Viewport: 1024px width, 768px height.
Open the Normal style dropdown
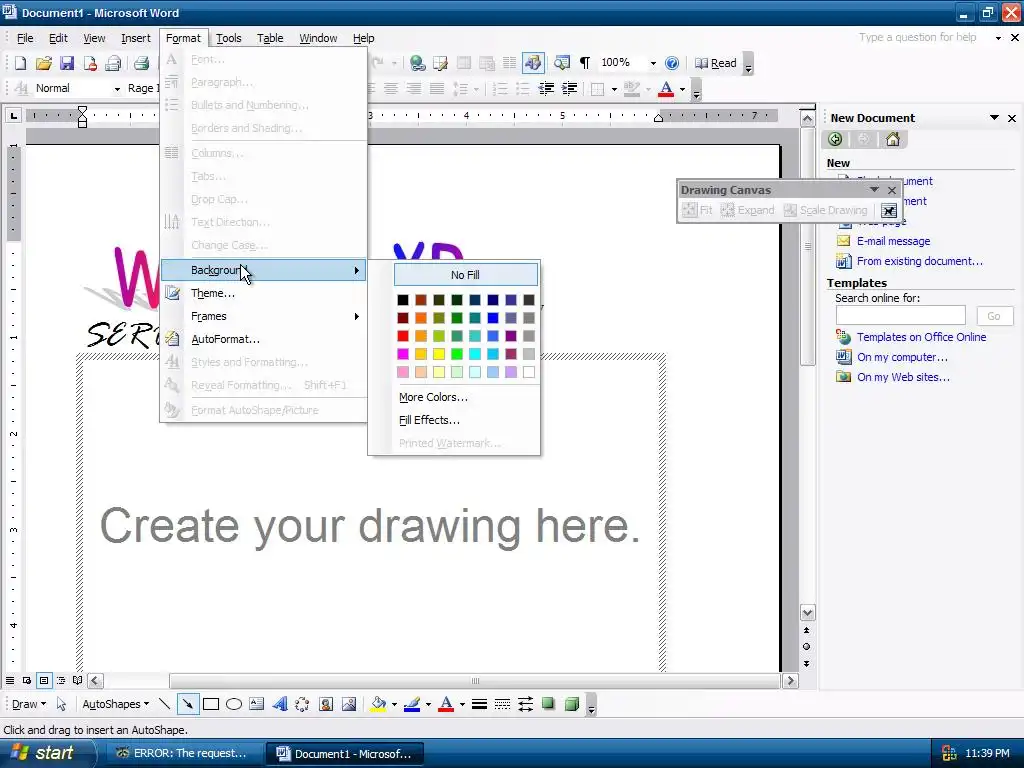click(117, 88)
